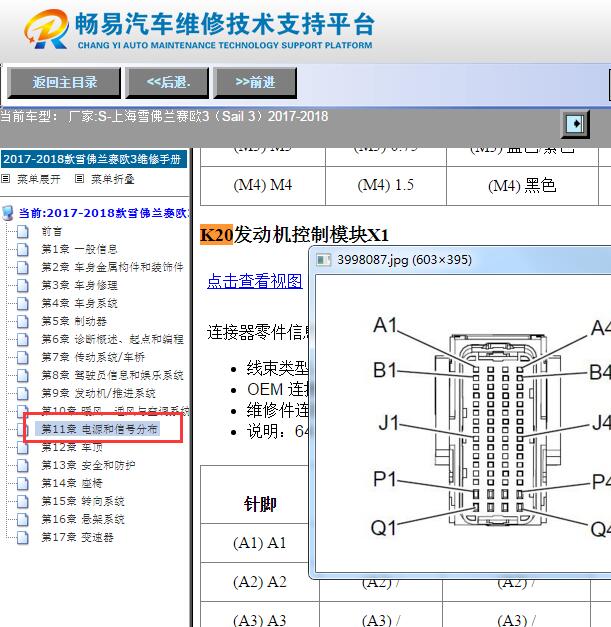Open 第13章 安全和防护 chapter

point(88,465)
